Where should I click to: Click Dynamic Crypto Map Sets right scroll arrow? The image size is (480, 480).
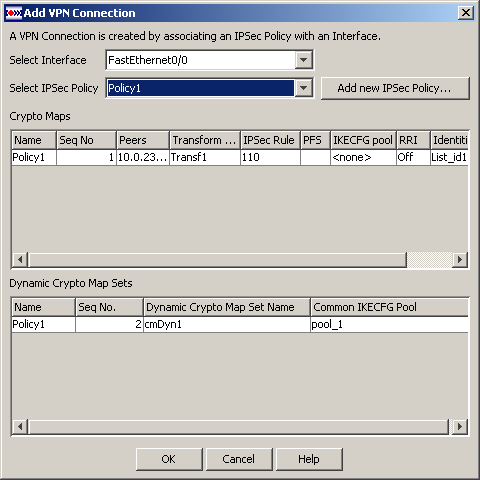460,427
